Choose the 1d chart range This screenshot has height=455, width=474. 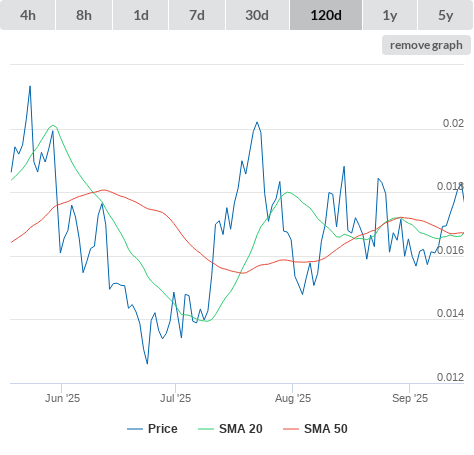[x=141, y=15]
